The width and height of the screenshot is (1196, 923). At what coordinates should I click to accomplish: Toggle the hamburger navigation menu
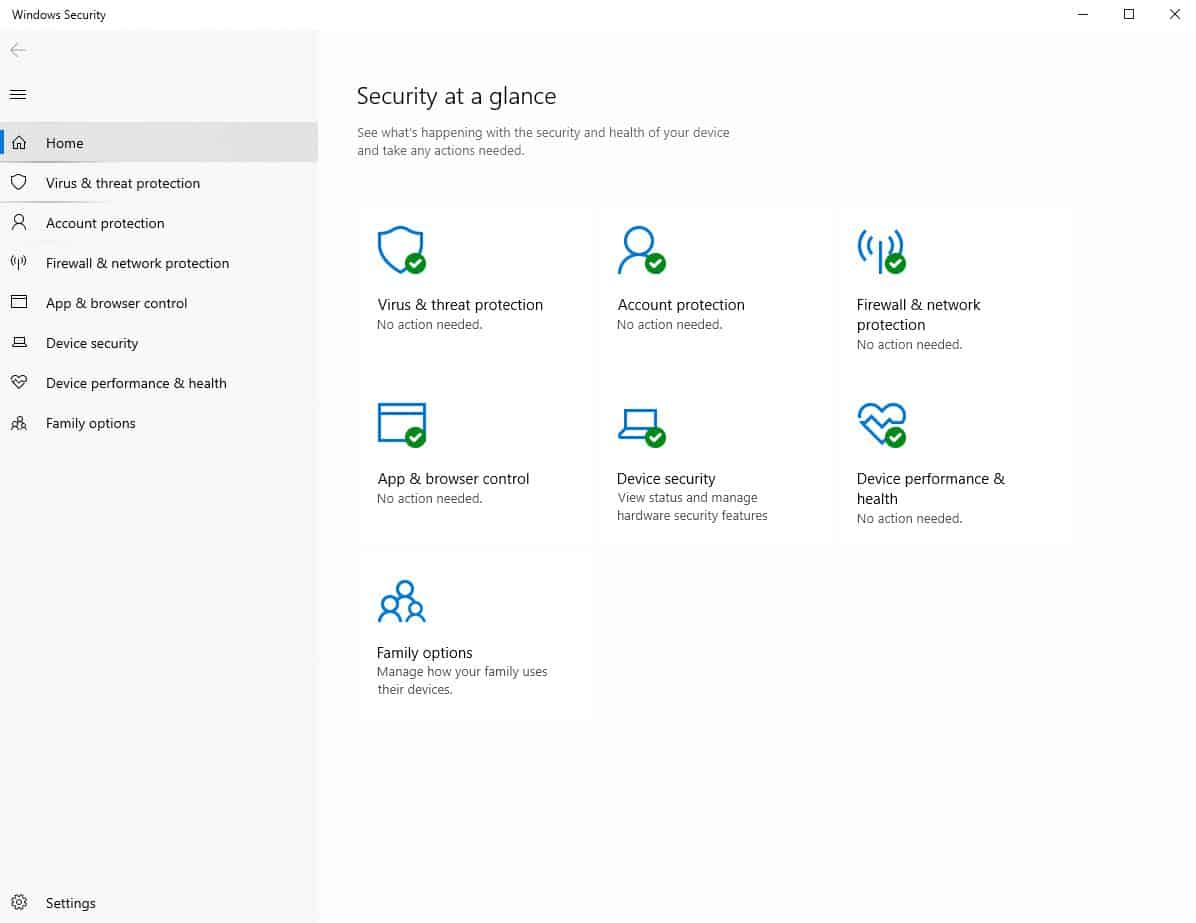coord(18,95)
